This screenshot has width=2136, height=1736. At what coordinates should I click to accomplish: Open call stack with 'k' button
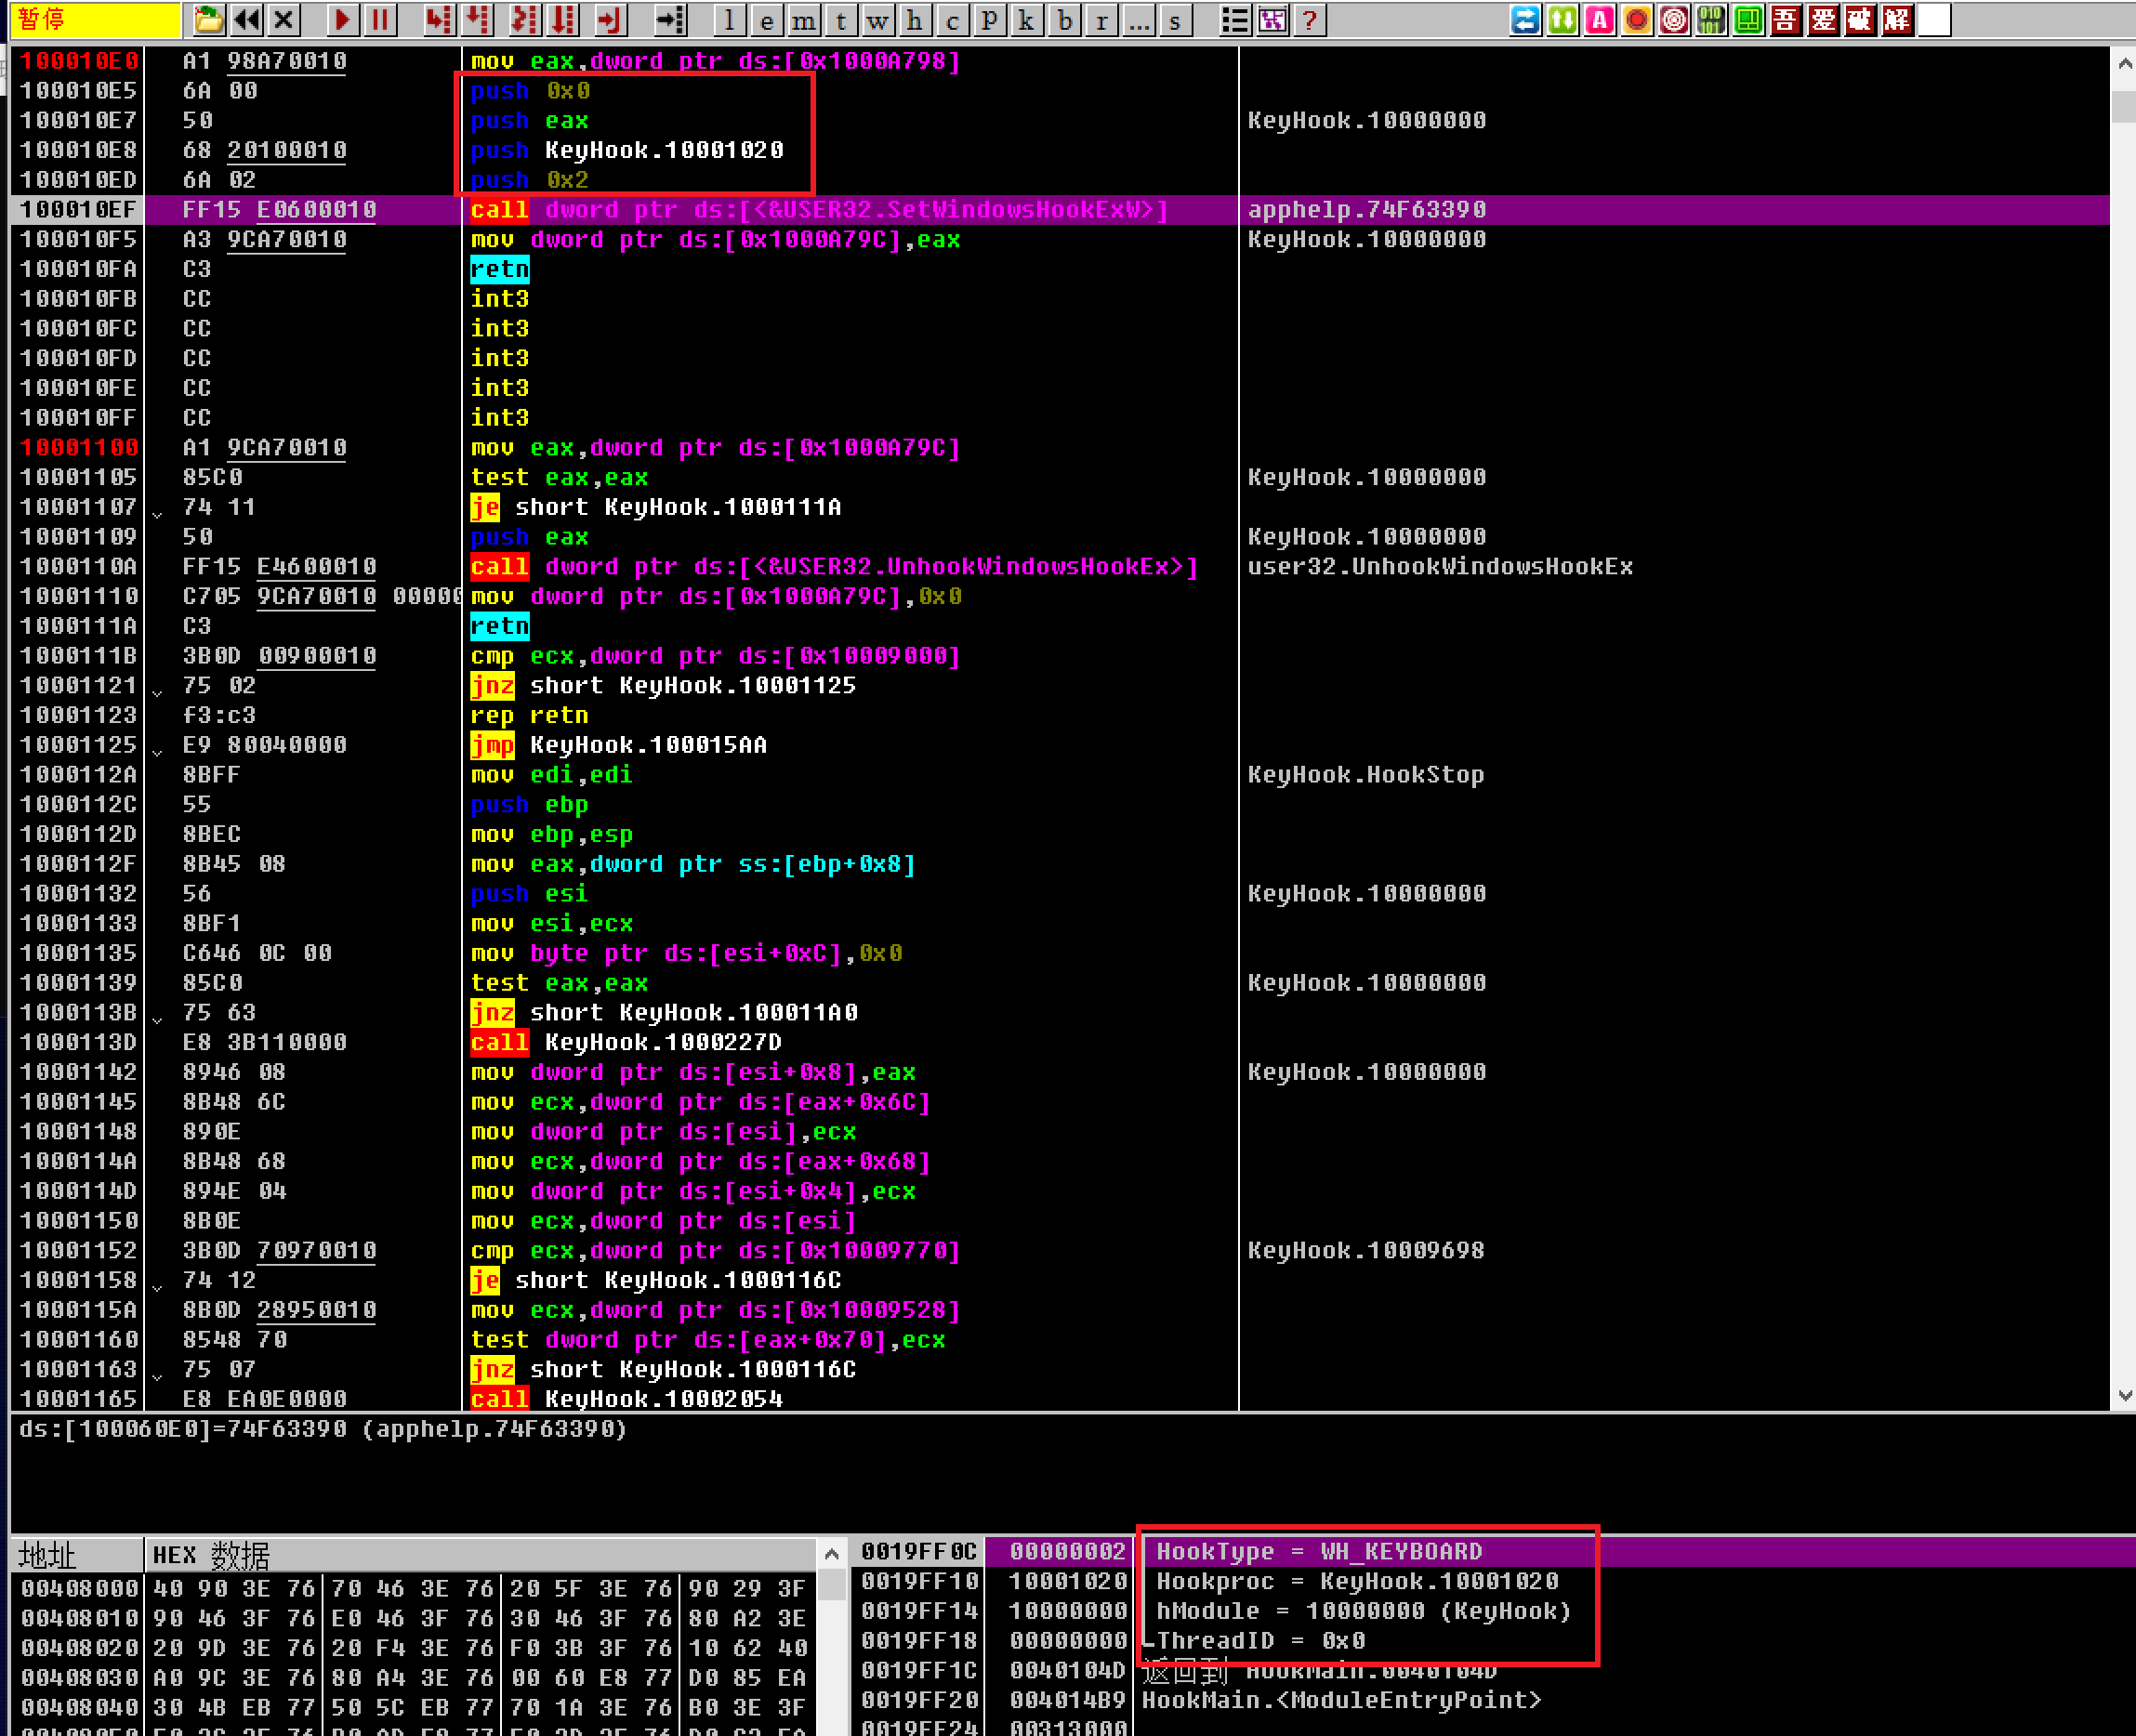click(x=1026, y=20)
